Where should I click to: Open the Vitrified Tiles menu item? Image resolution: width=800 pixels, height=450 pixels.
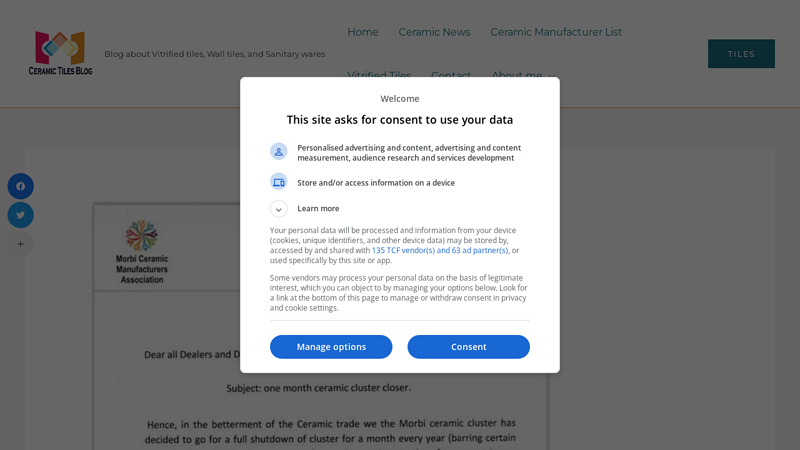379,75
